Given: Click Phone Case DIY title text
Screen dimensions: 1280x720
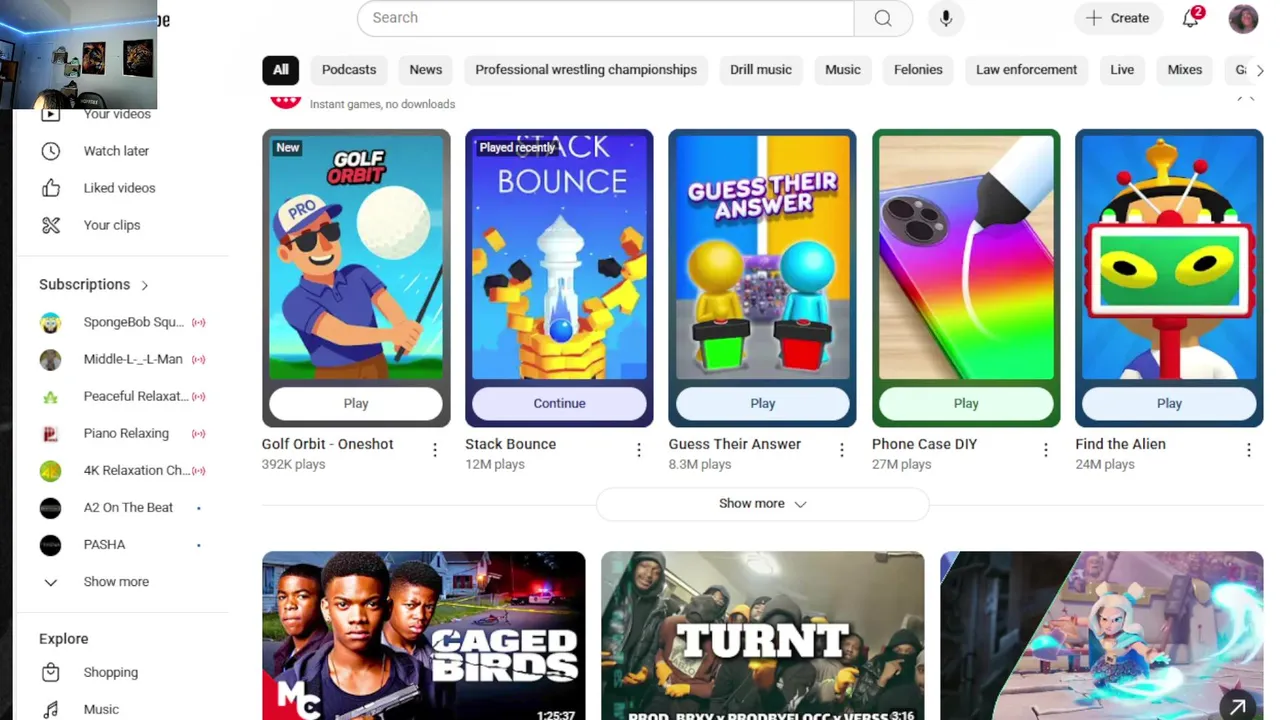Looking at the screenshot, I should tap(924, 444).
